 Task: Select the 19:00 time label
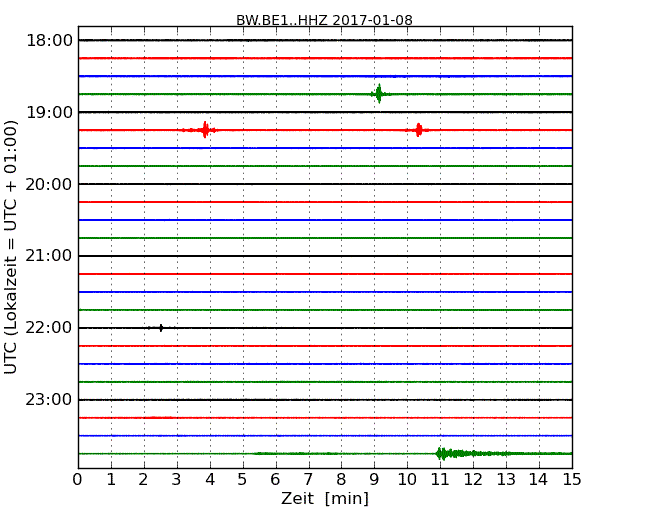pos(49,112)
